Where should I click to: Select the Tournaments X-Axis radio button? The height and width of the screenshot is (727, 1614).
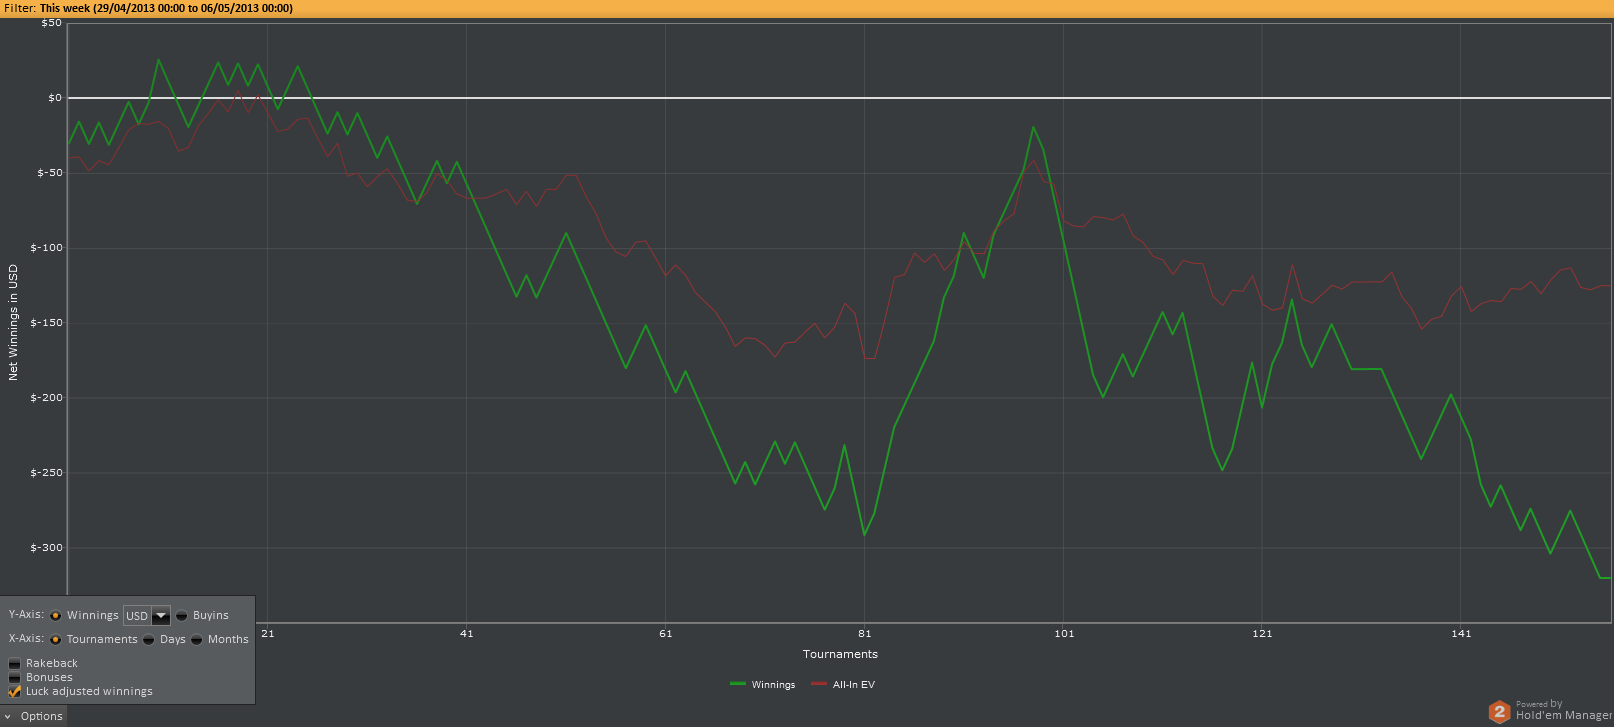pyautogui.click(x=56, y=639)
